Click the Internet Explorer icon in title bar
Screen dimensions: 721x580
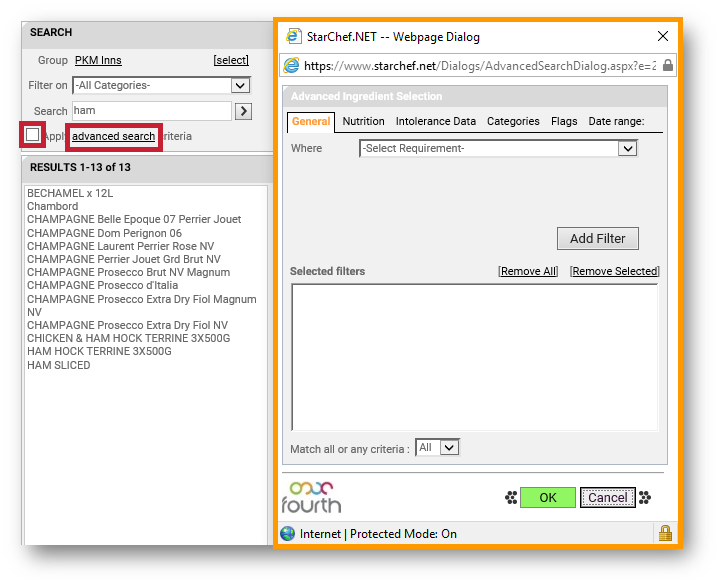click(x=293, y=36)
